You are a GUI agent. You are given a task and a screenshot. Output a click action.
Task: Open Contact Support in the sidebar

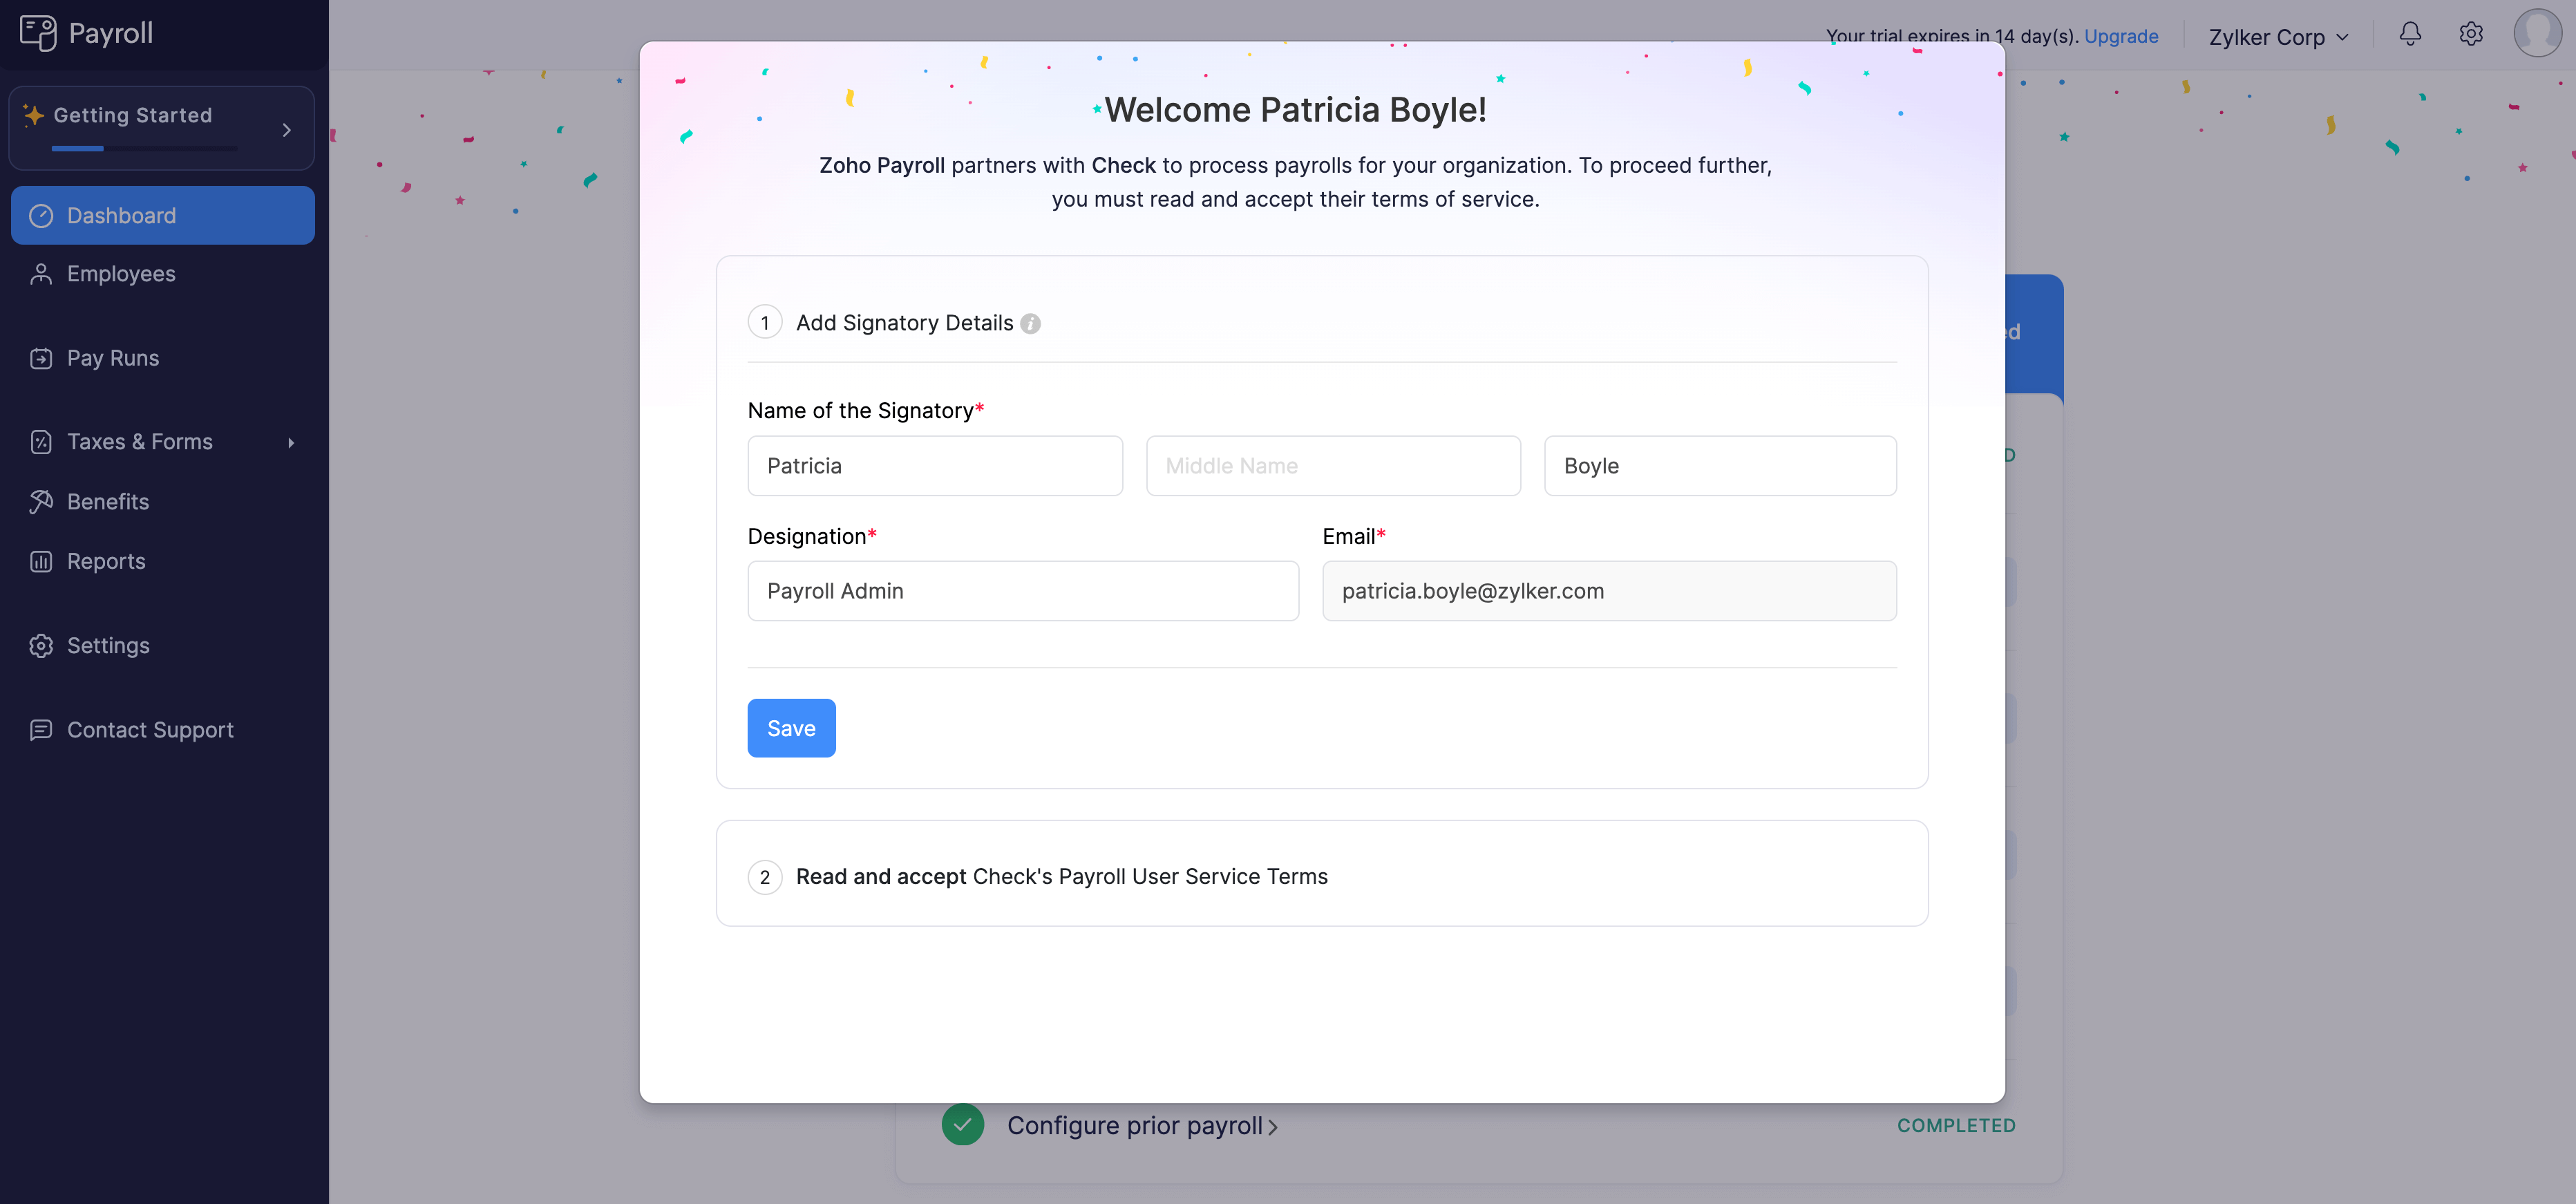tap(150, 730)
